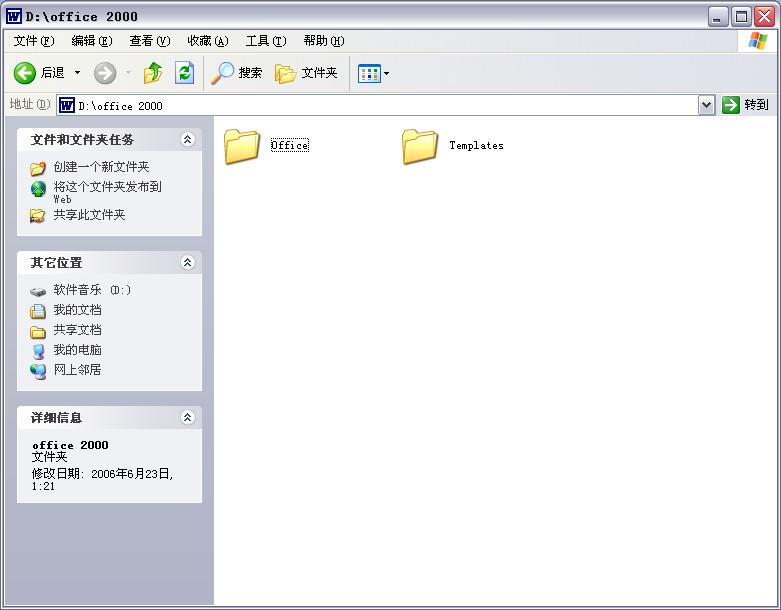Click the Word icon in title bar
This screenshot has height=610, width=781.
click(x=13, y=16)
